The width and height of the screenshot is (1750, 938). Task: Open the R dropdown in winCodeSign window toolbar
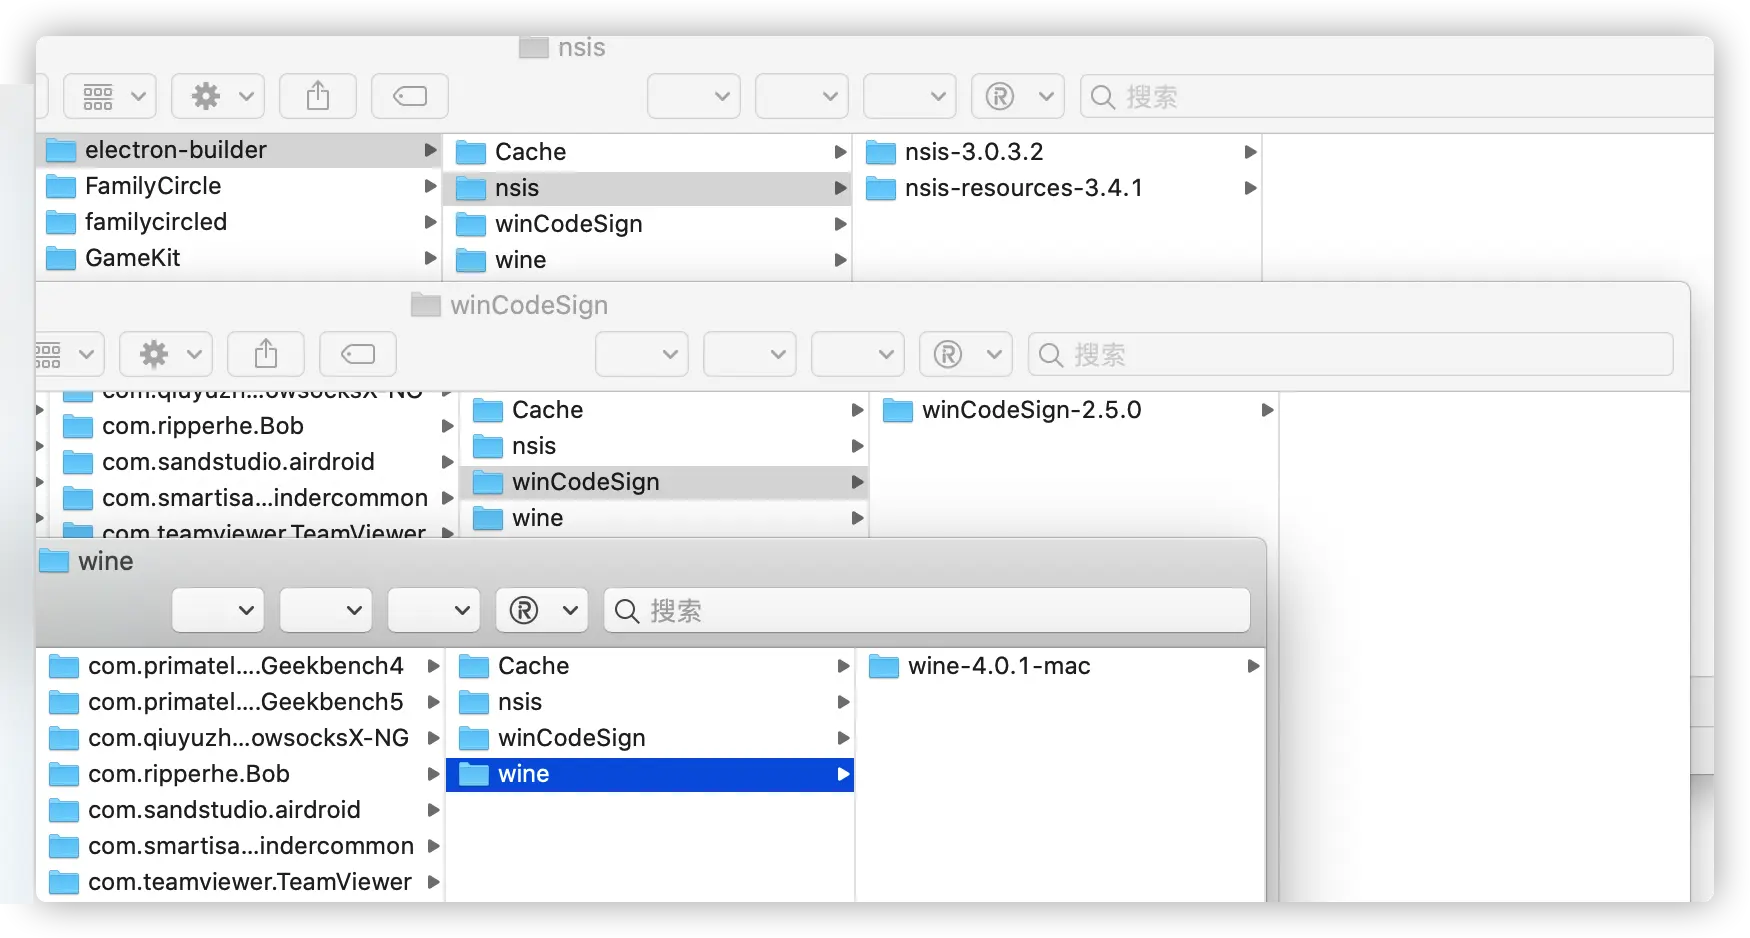pos(966,354)
